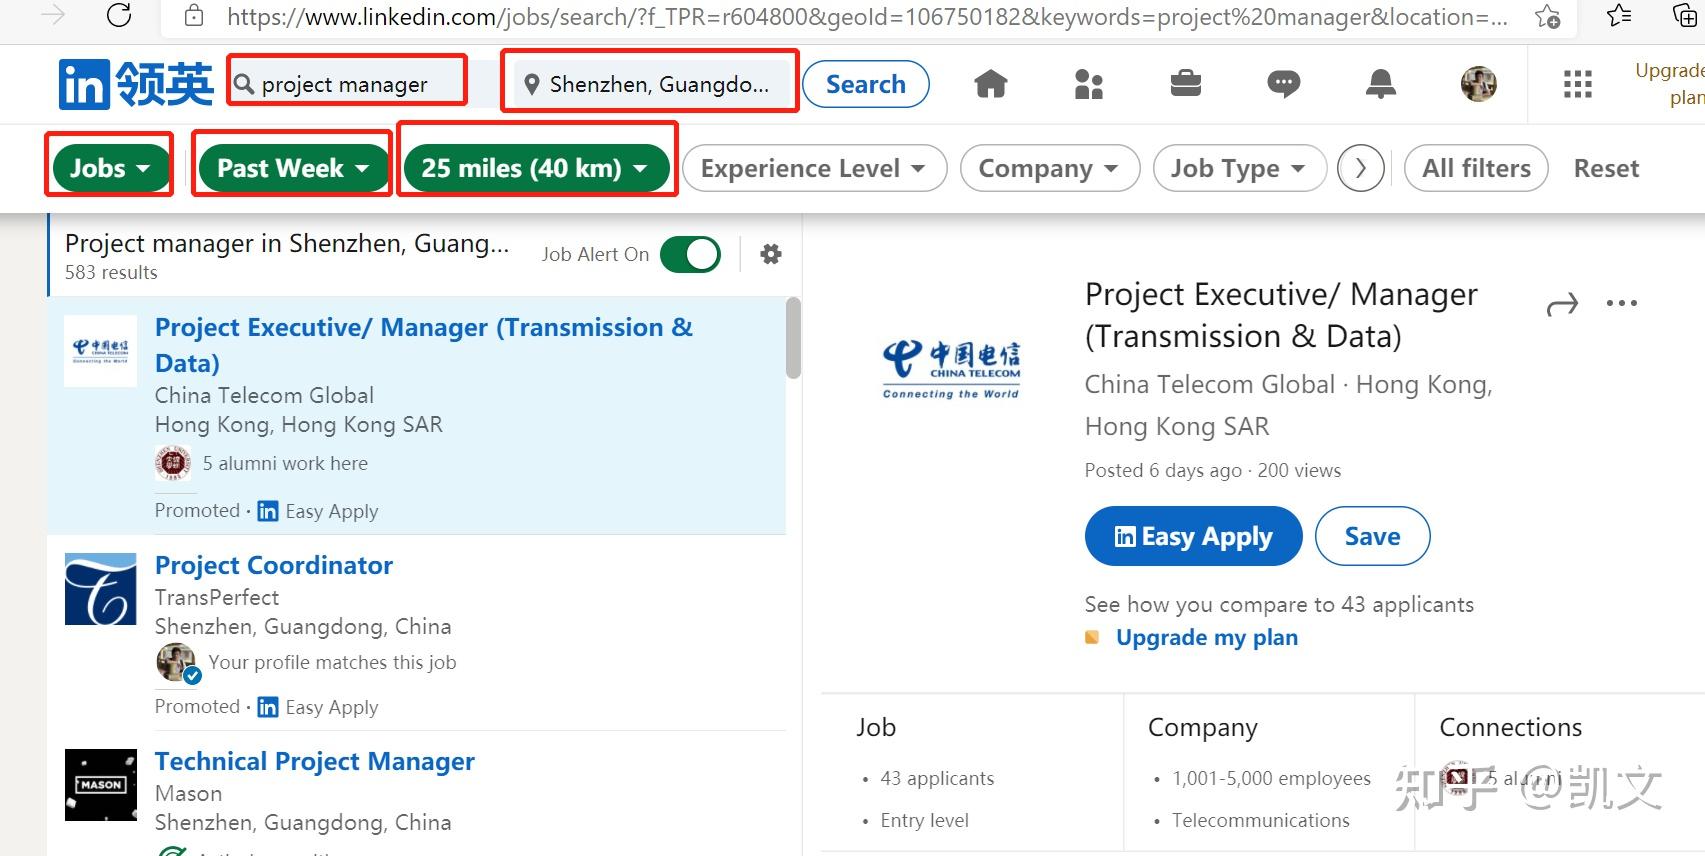
Task: Open Notifications bell icon
Action: [x=1381, y=84]
